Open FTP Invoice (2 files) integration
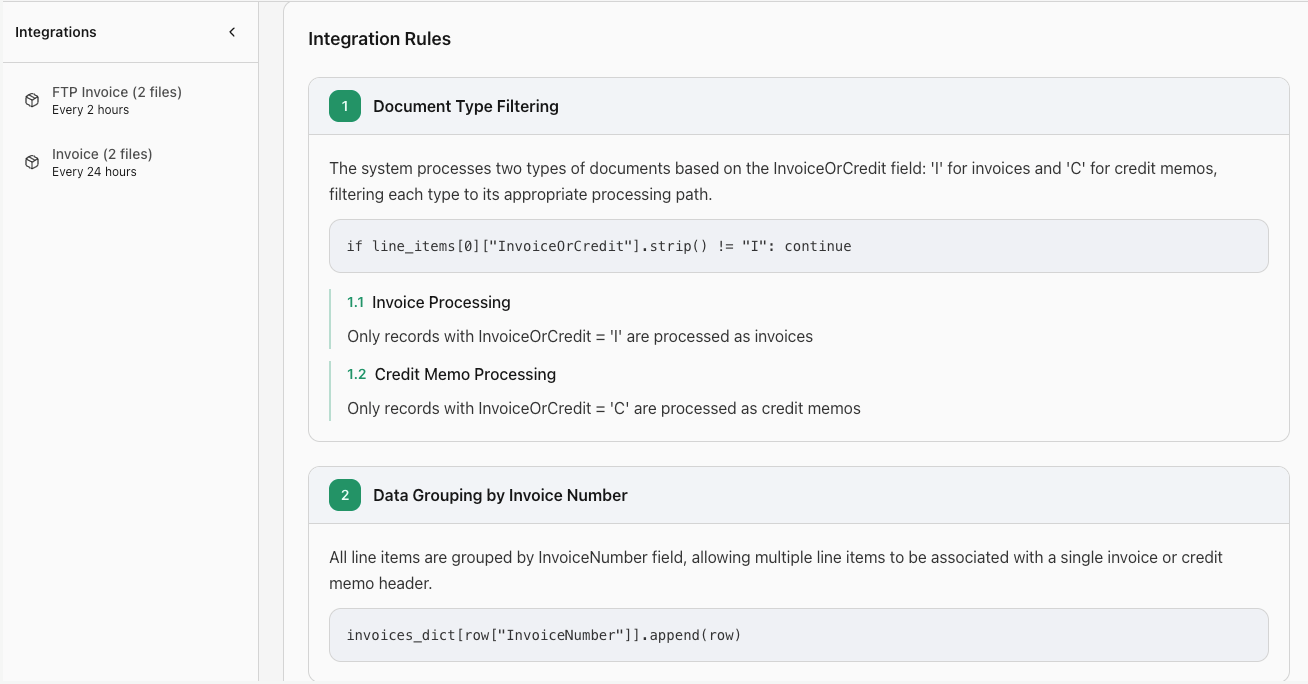The width and height of the screenshot is (1308, 684). (x=116, y=92)
